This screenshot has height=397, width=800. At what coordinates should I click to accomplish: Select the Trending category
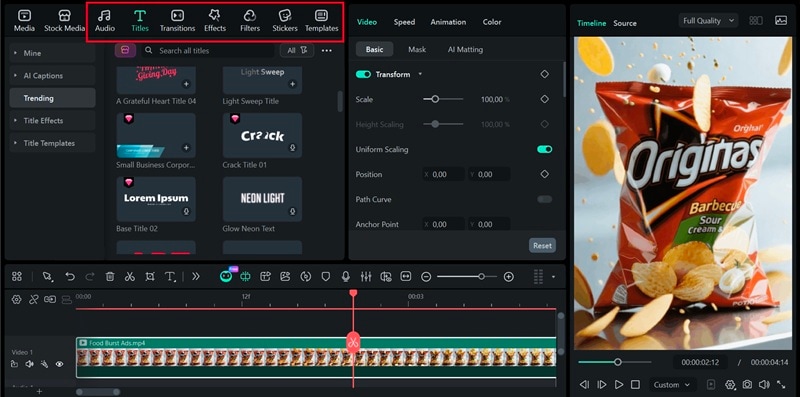[x=52, y=98]
